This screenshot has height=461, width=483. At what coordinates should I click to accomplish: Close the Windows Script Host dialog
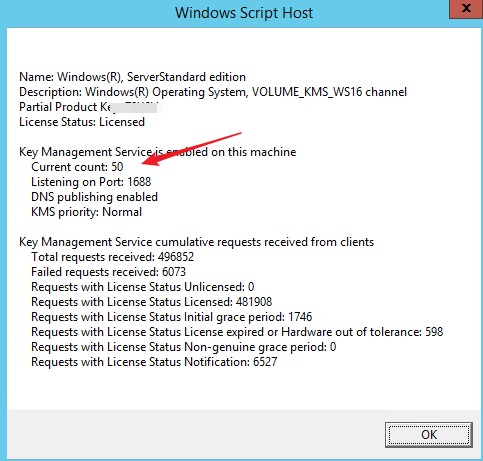(x=466, y=9)
